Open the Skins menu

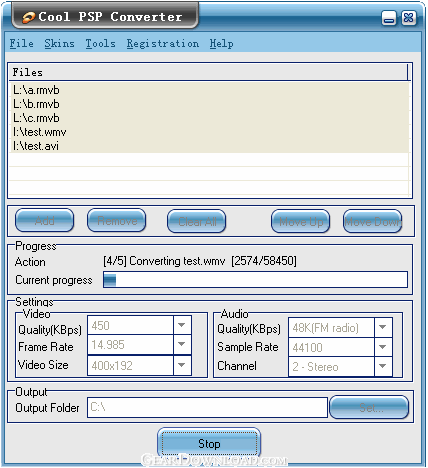point(59,44)
